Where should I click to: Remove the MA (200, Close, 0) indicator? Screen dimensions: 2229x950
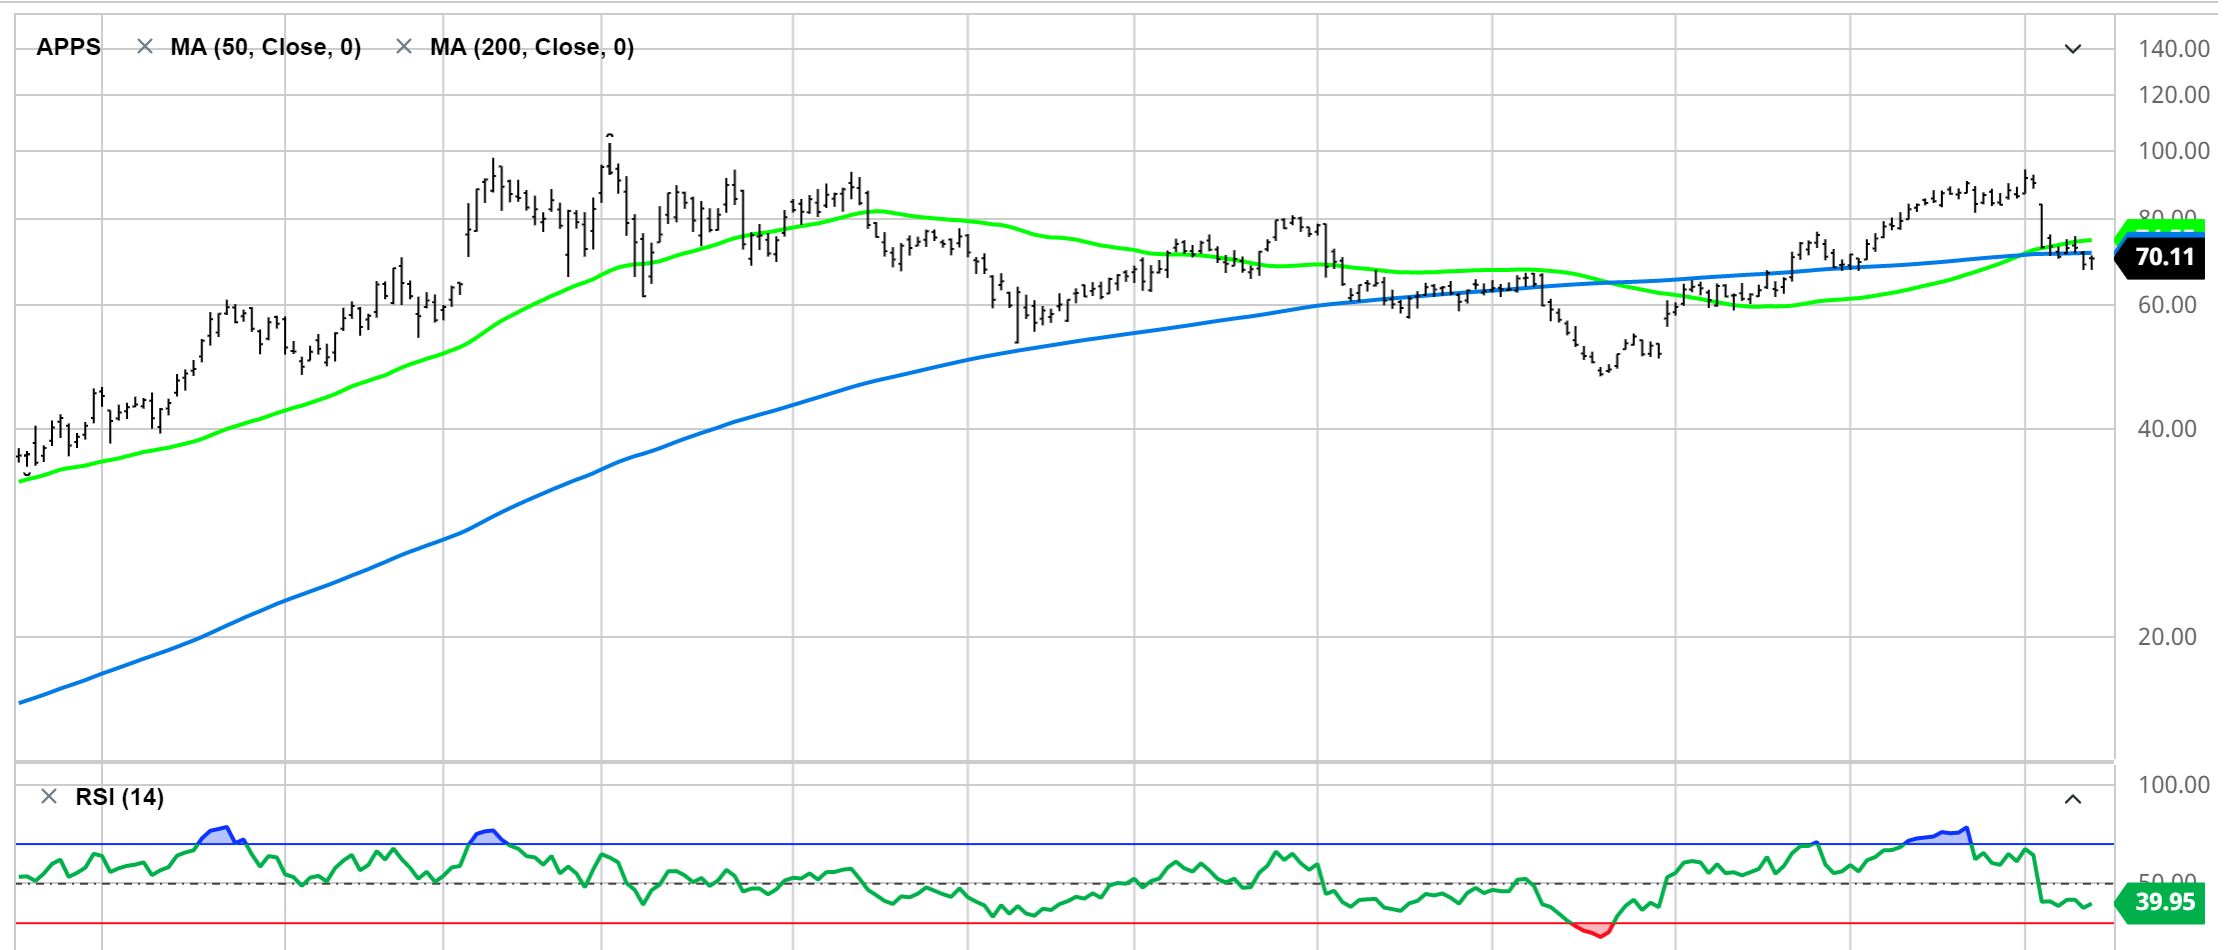404,47
